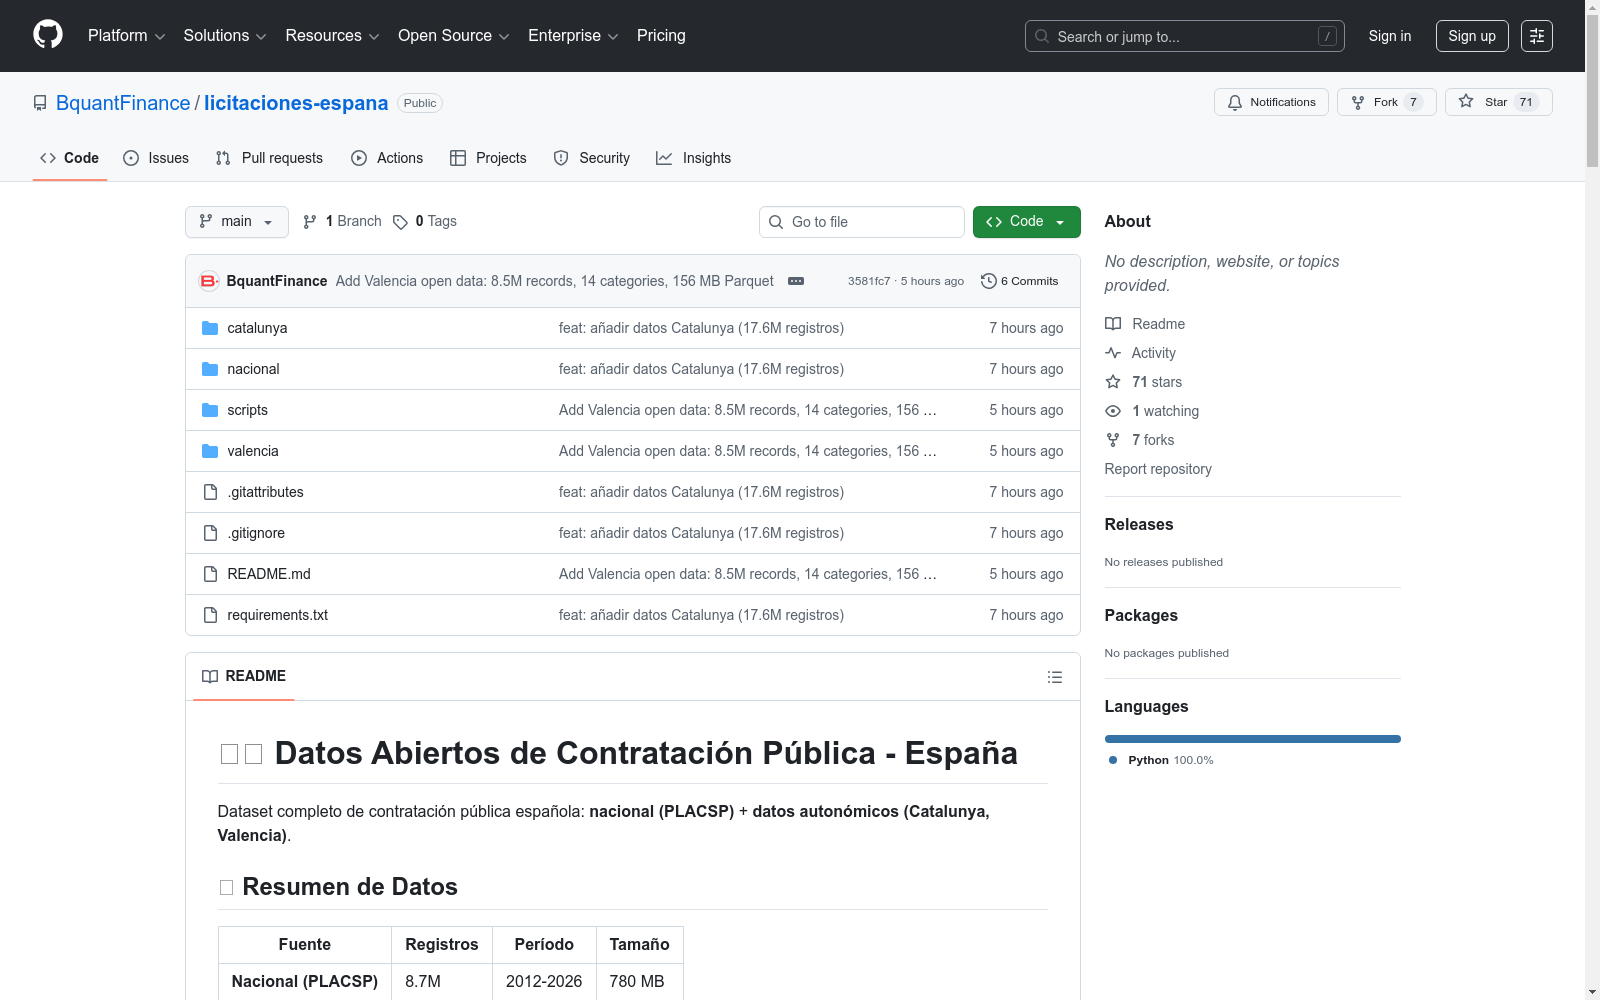The image size is (1600, 1000).
Task: View the 7 forks list
Action: click(1140, 440)
